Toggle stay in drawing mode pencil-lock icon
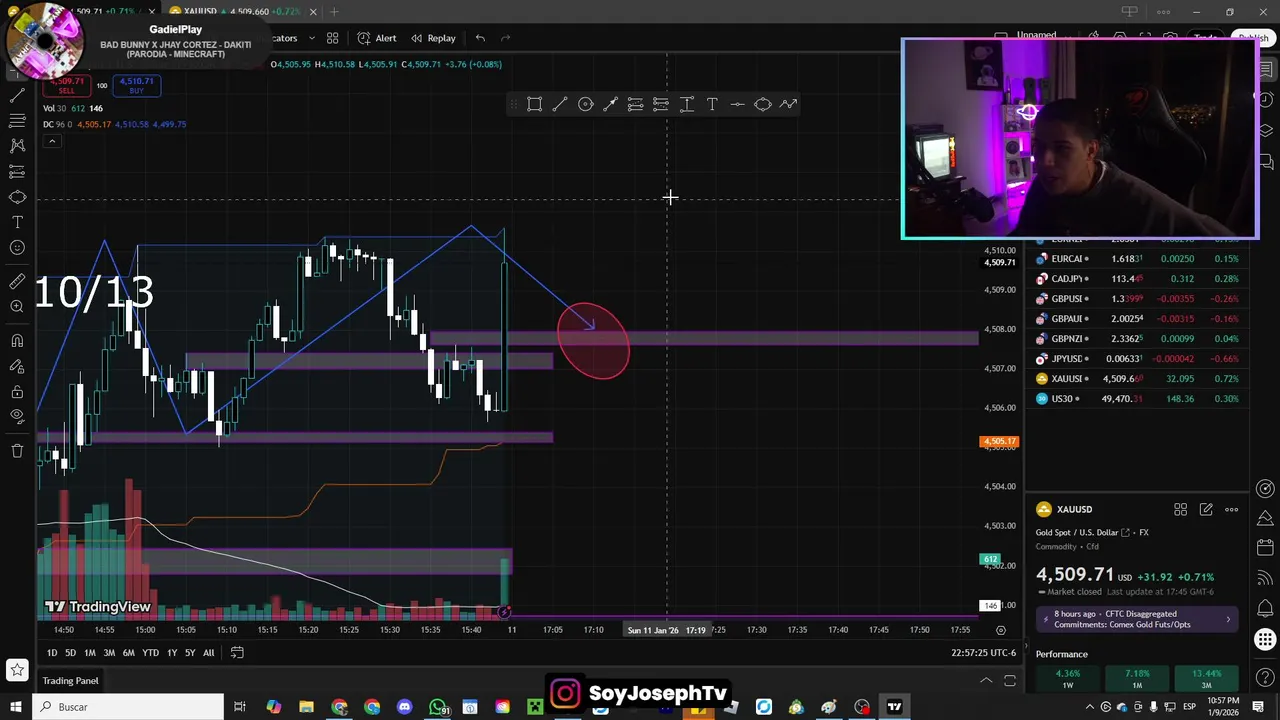 click(17, 366)
